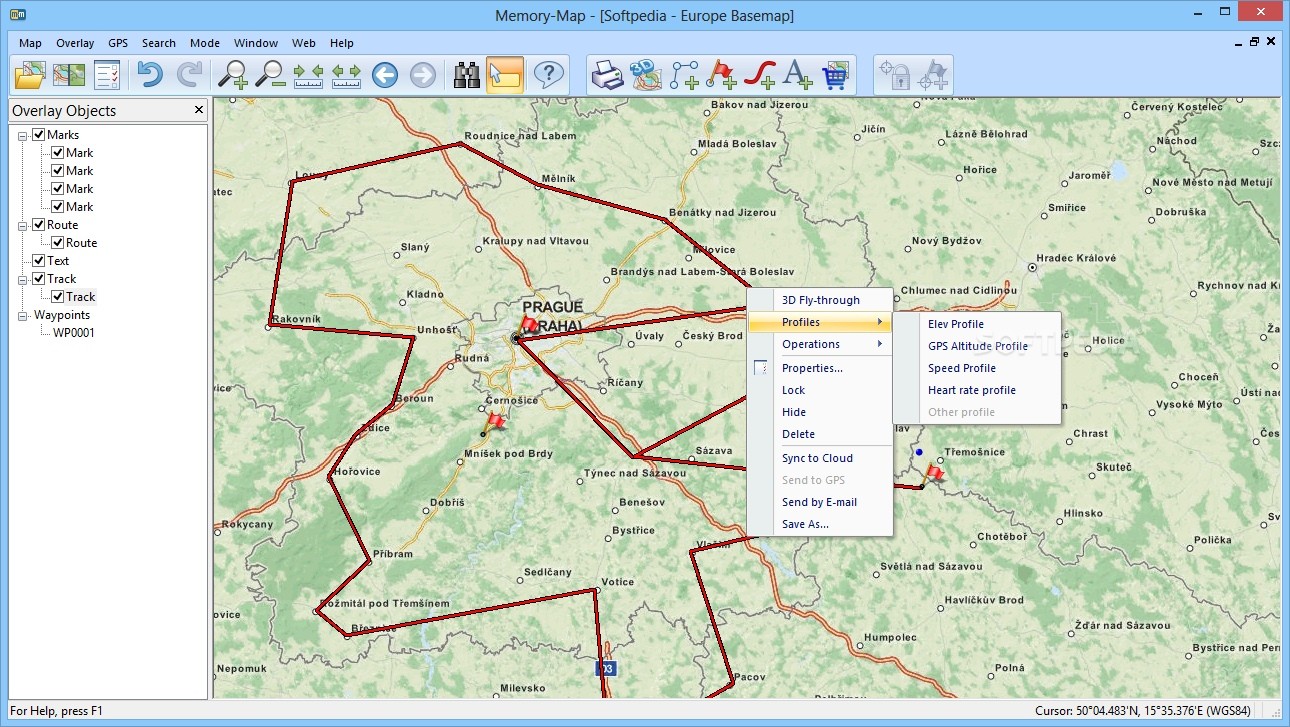Image resolution: width=1290 pixels, height=727 pixels.
Task: Open the Mode menu
Action: (205, 43)
